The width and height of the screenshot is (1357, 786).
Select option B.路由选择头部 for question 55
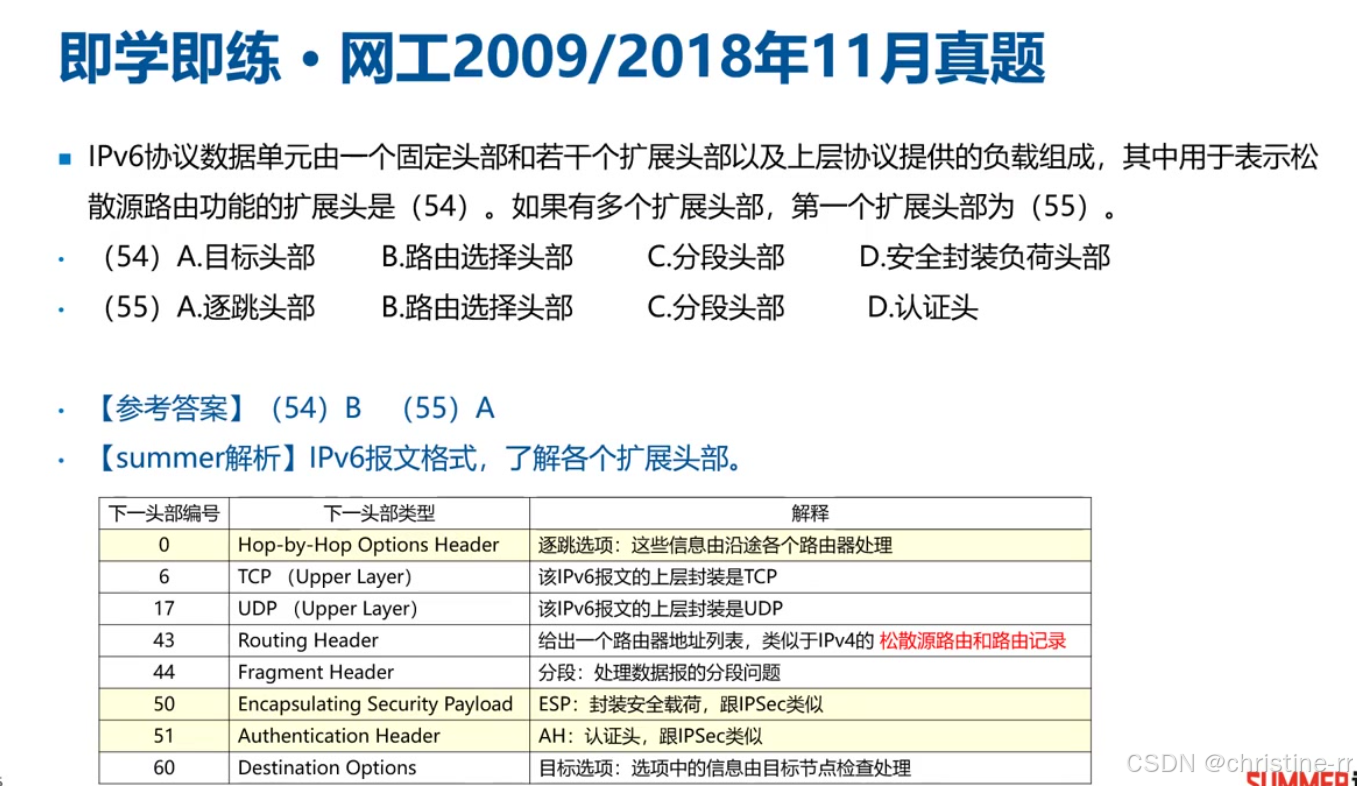point(477,307)
